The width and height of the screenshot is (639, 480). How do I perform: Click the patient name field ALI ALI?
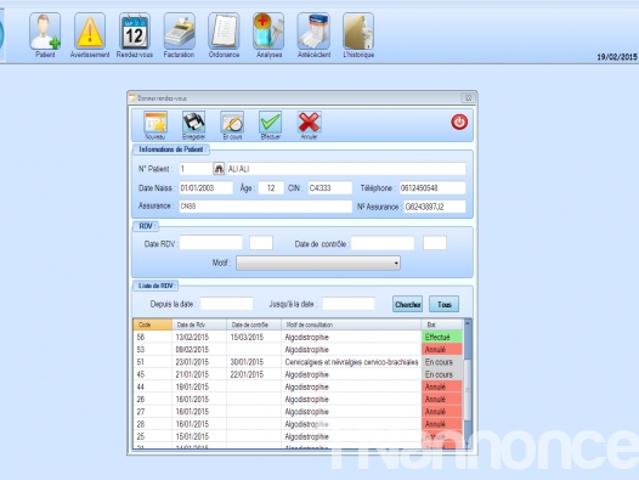pyautogui.click(x=345, y=169)
